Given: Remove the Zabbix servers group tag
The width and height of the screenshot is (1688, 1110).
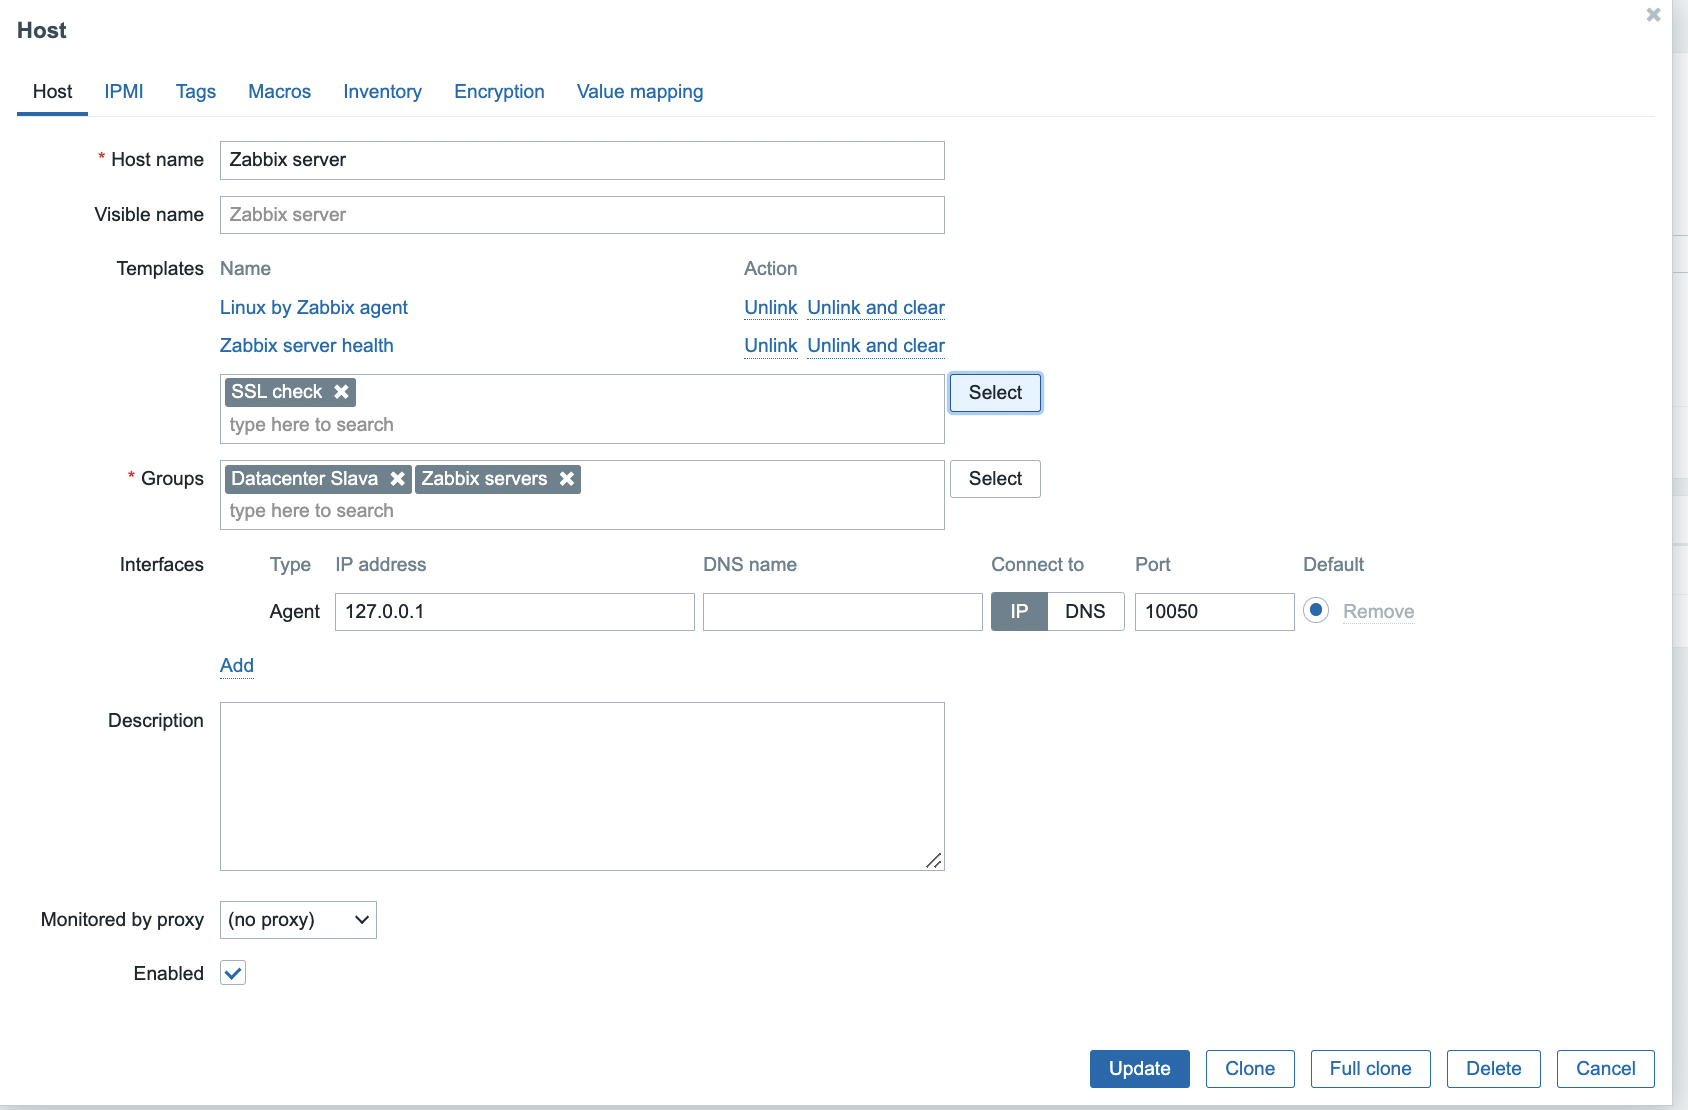Looking at the screenshot, I should pos(567,479).
